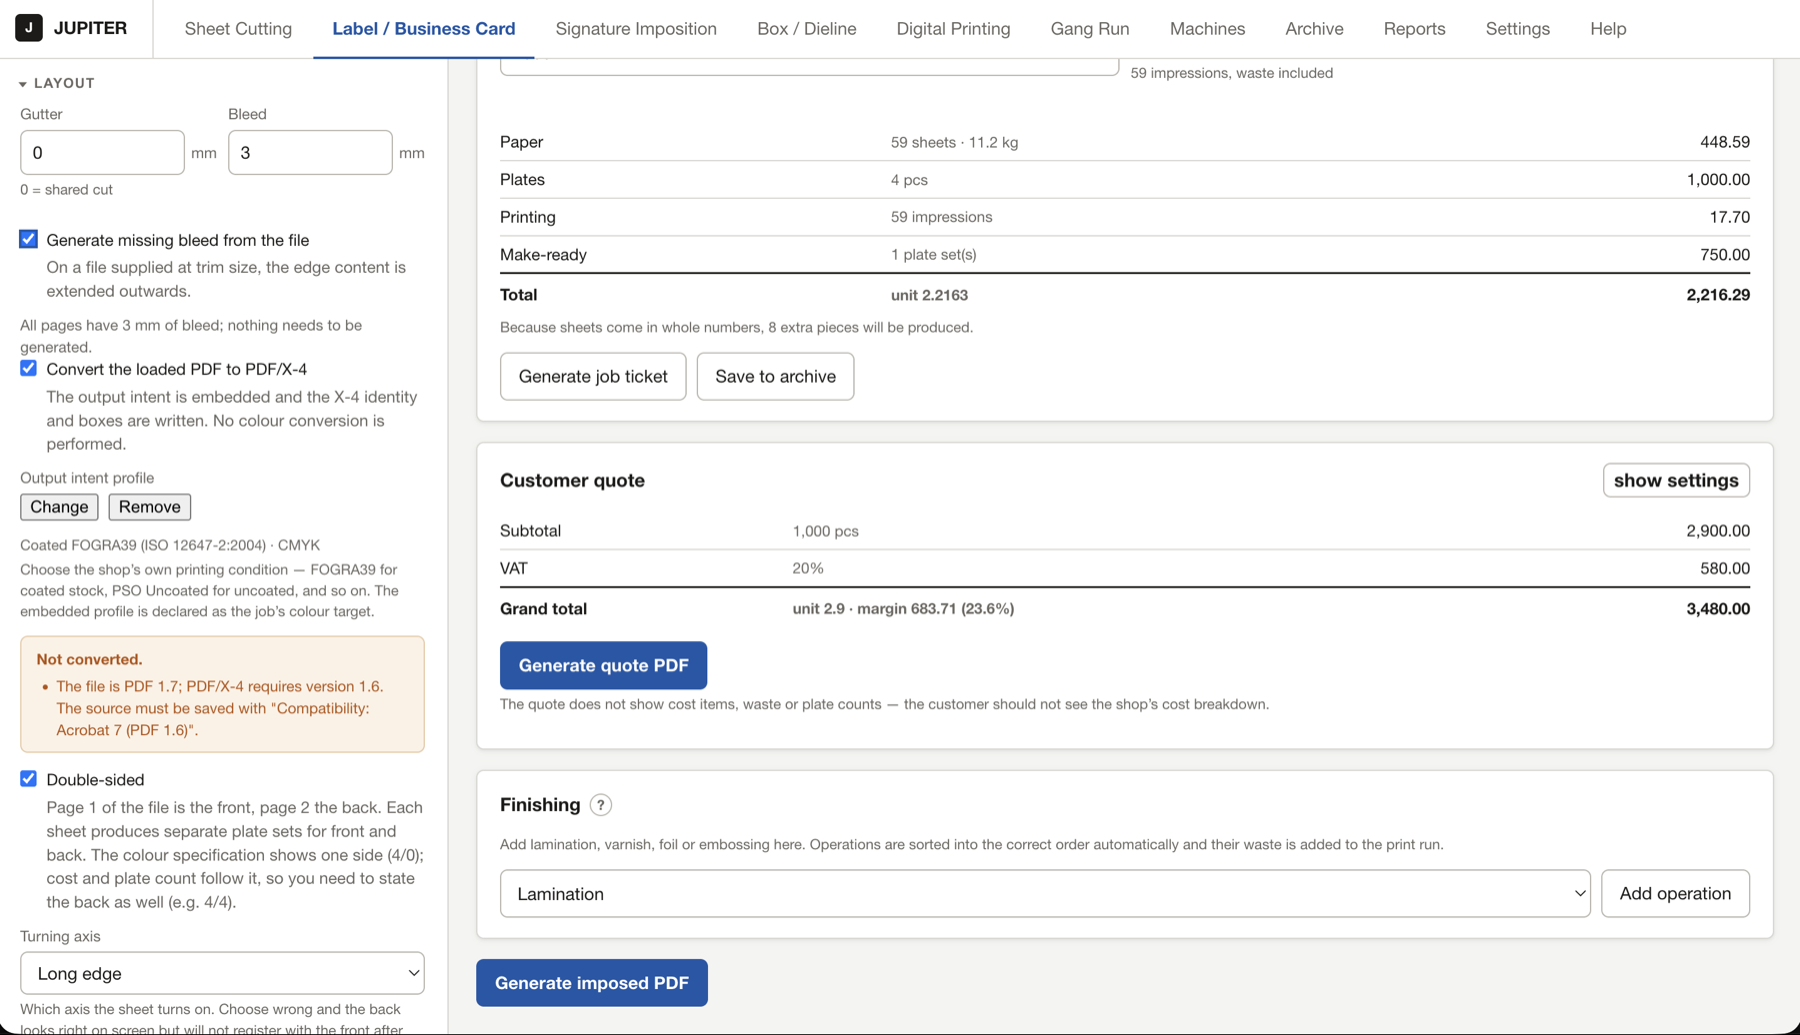The width and height of the screenshot is (1800, 1035).
Task: Click the Make-ready cost 750.00
Action: tap(1725, 255)
